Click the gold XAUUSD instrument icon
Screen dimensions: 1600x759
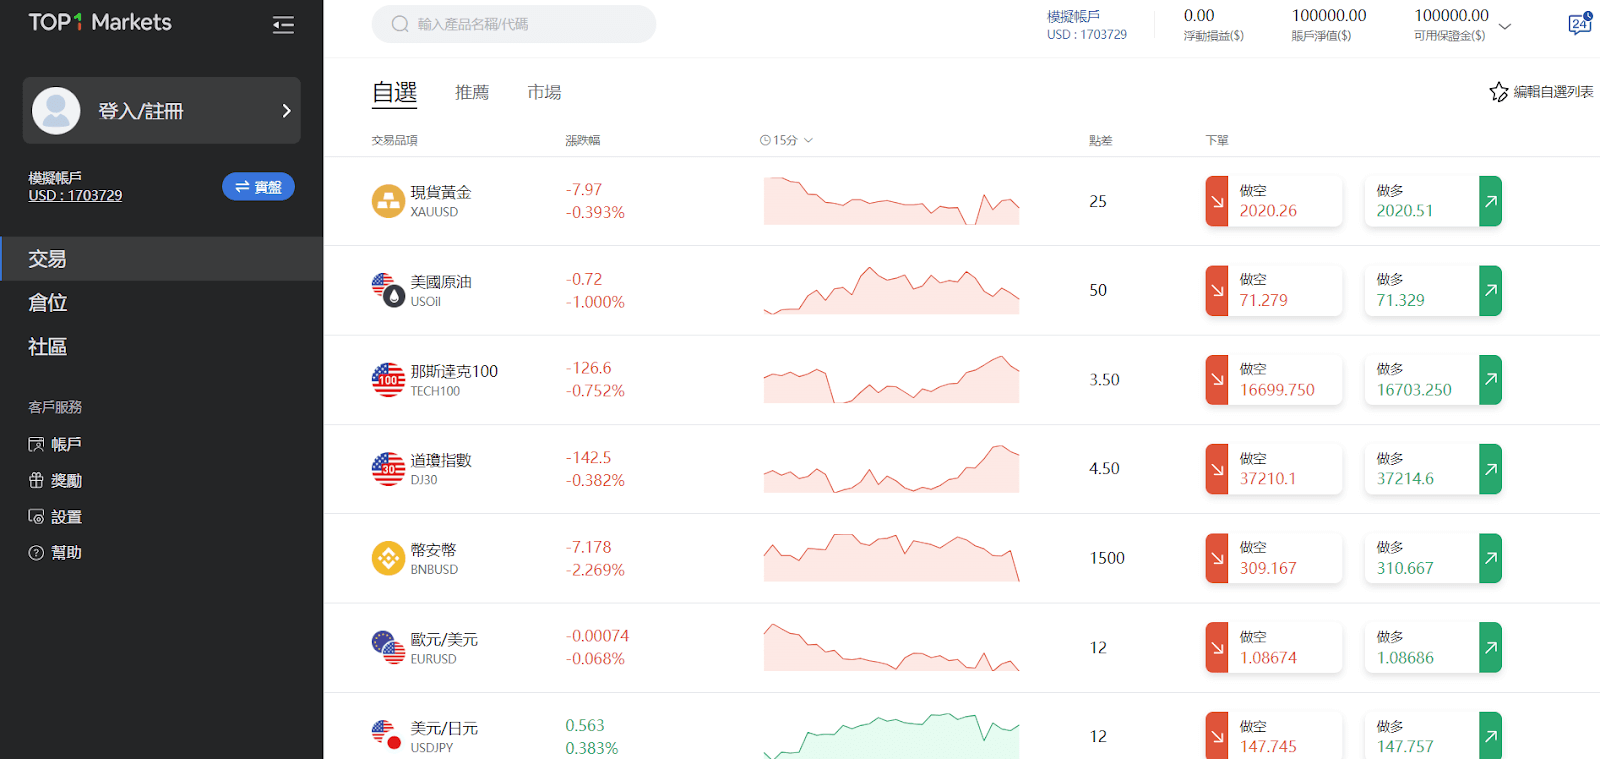tap(388, 201)
